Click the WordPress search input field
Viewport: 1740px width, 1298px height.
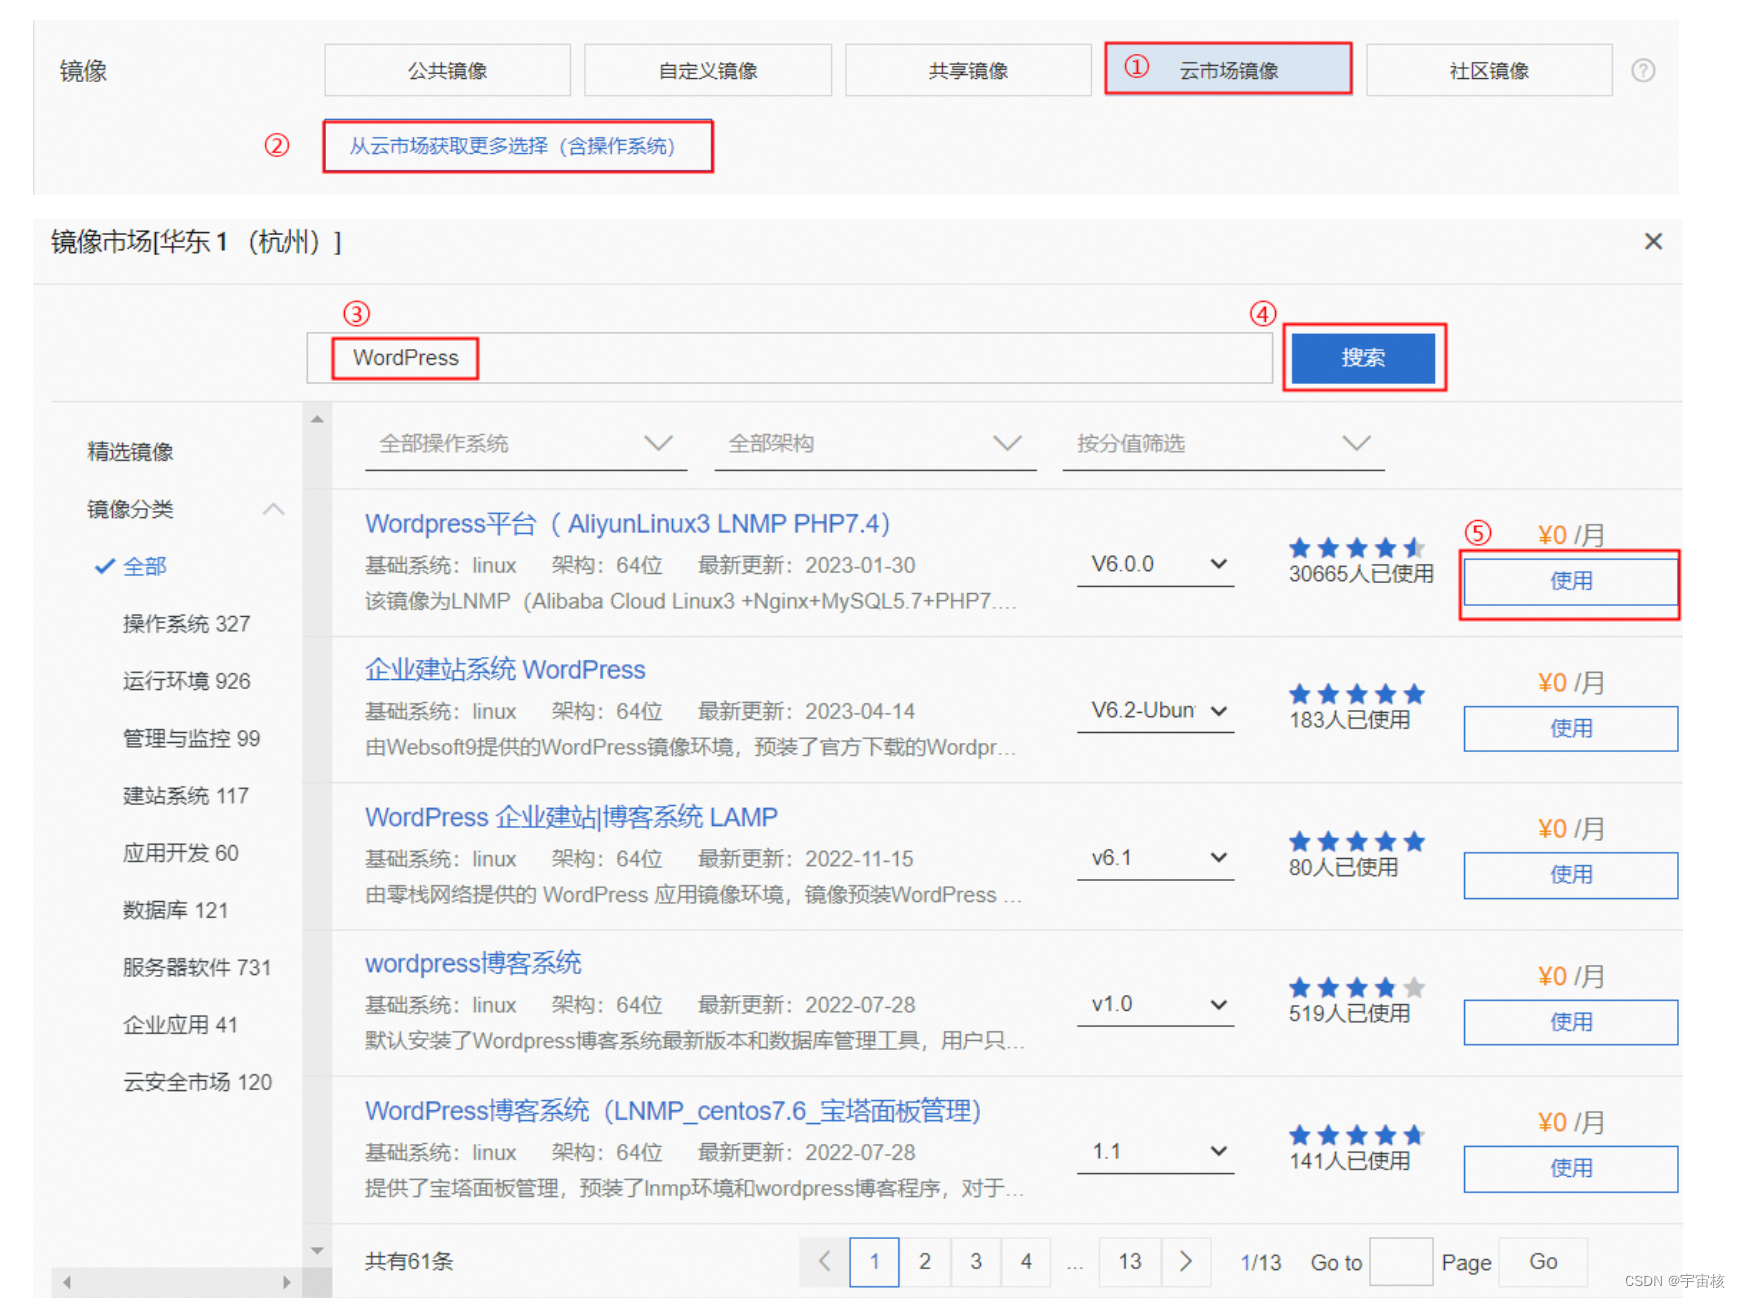789,358
